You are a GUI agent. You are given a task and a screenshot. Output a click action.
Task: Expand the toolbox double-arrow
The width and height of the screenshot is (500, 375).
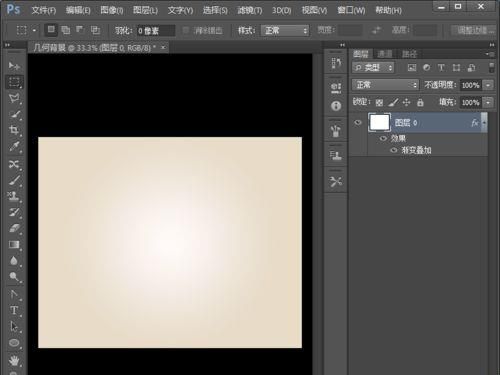pos(8,45)
